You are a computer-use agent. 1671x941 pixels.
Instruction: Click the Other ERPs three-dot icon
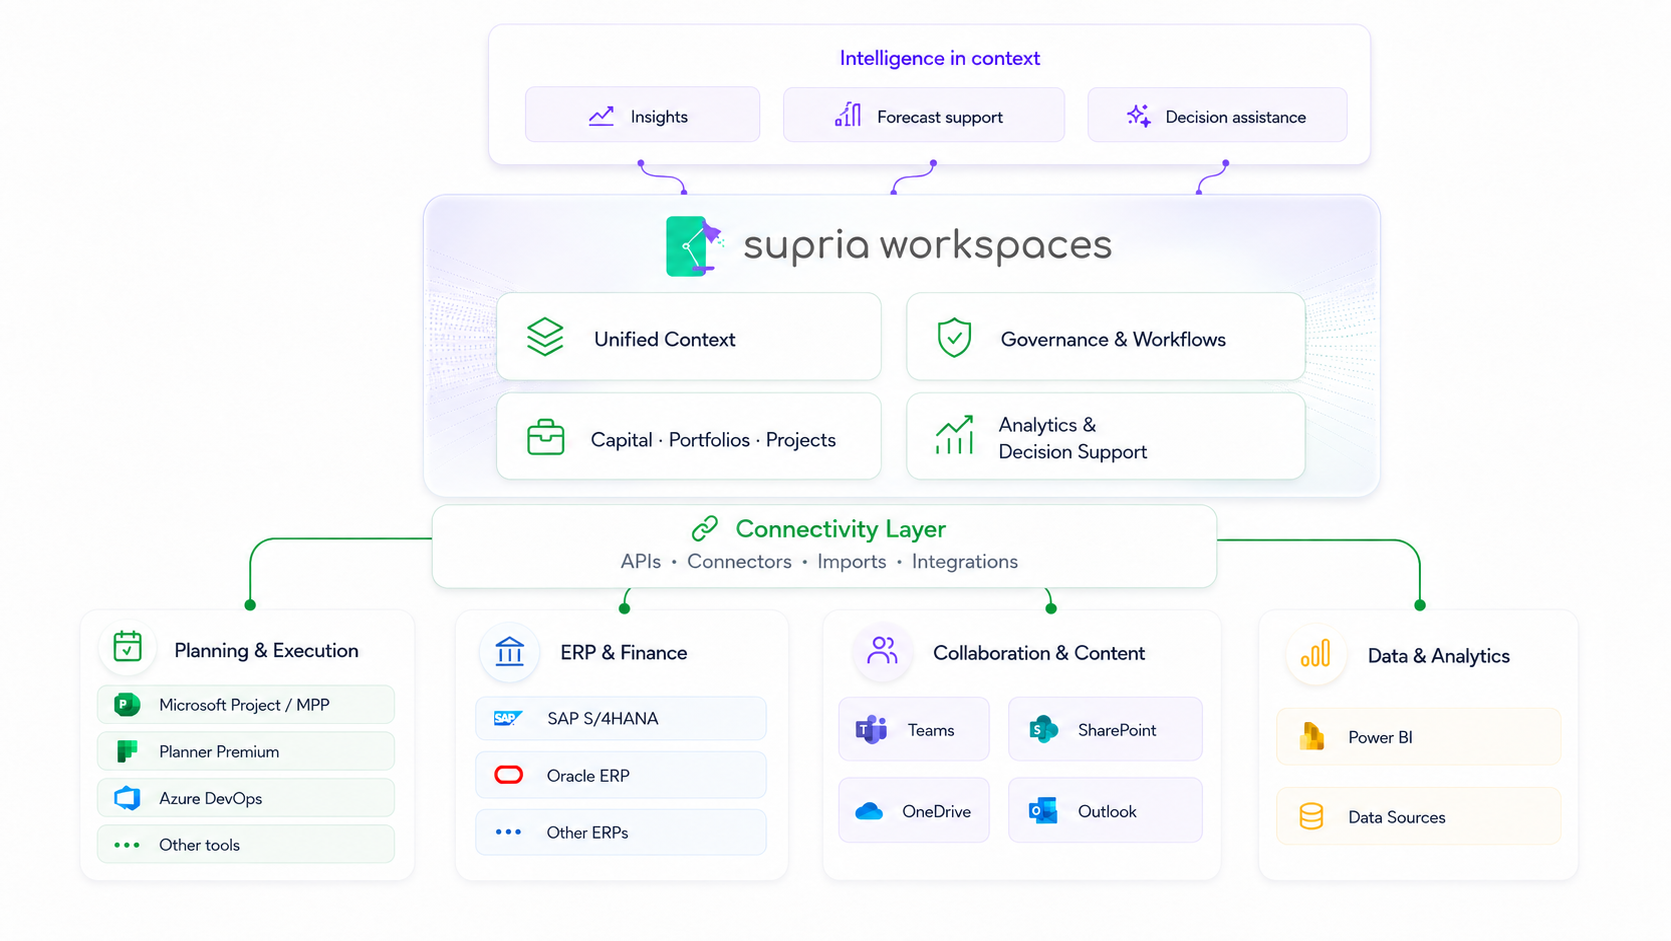click(508, 832)
